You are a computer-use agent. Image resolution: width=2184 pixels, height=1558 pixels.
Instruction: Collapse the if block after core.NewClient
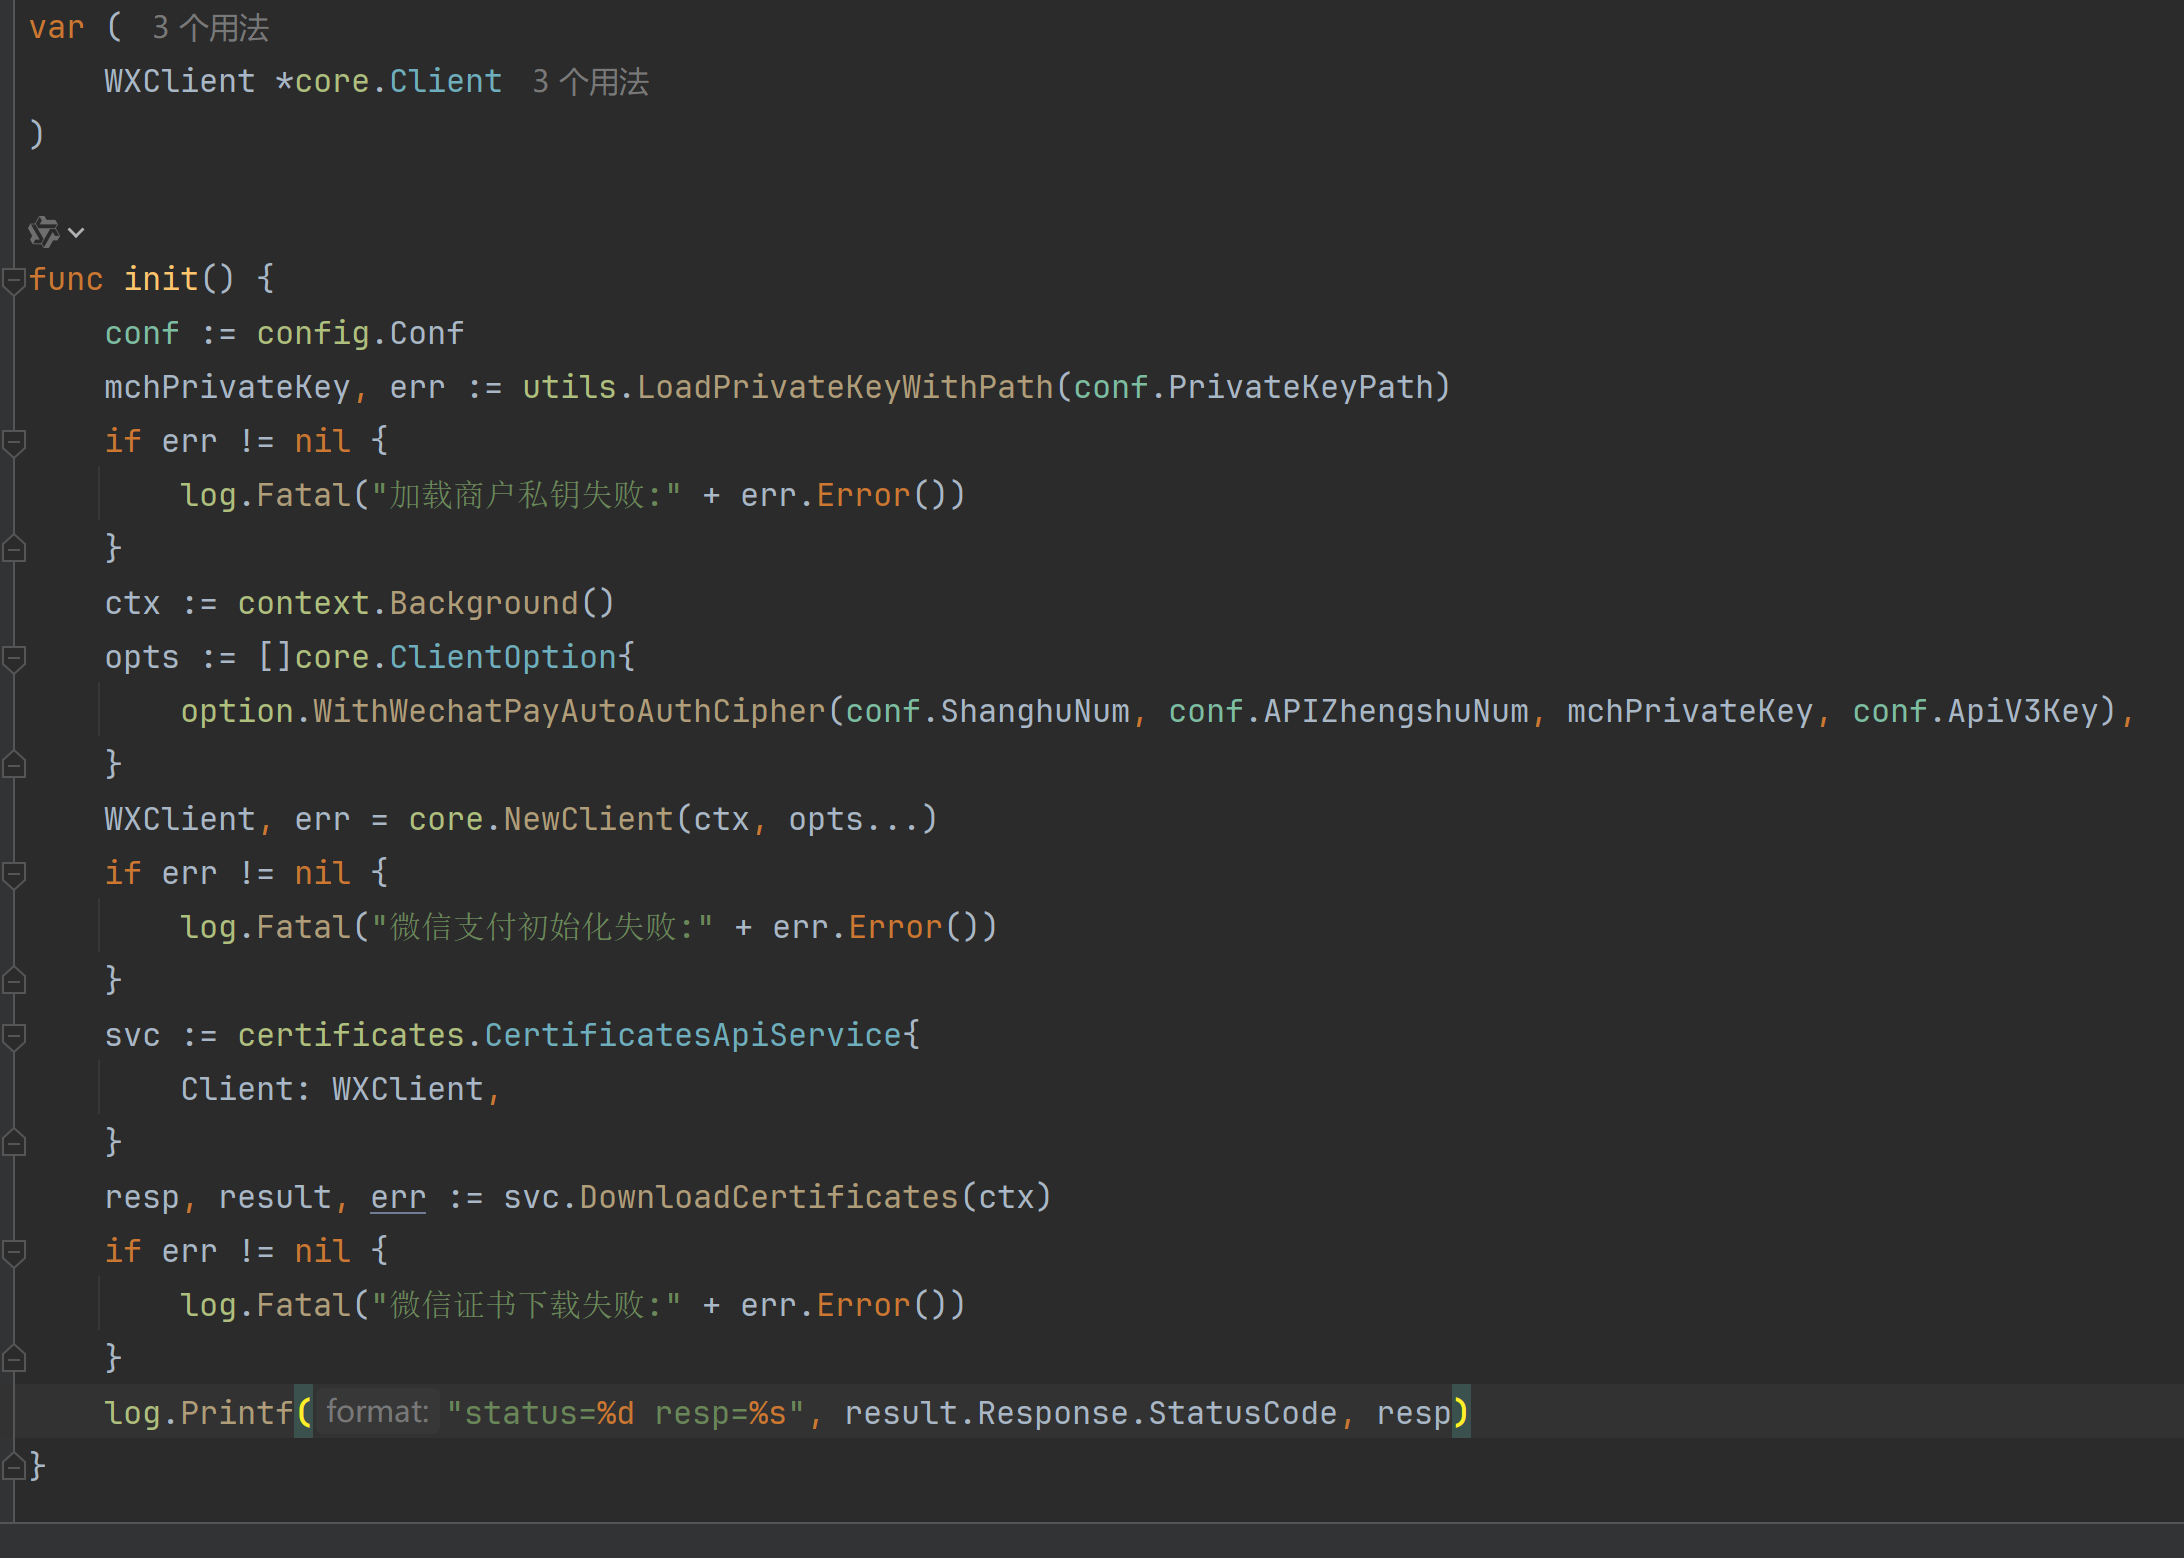coord(13,874)
